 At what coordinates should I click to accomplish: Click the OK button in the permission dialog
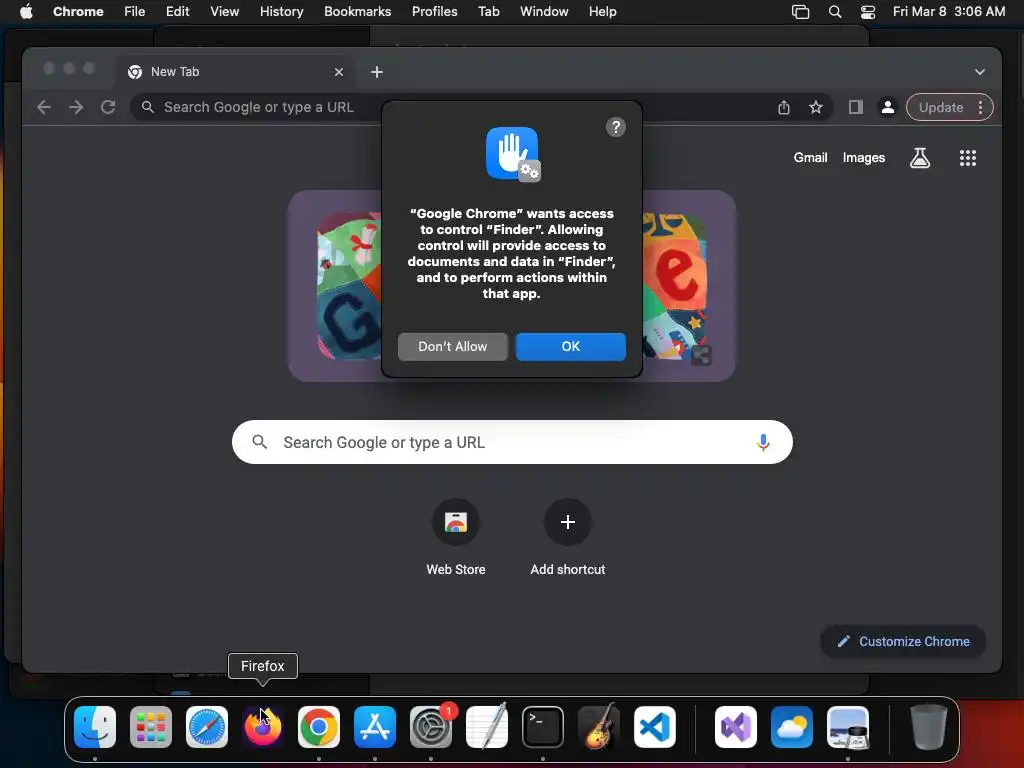(x=570, y=346)
